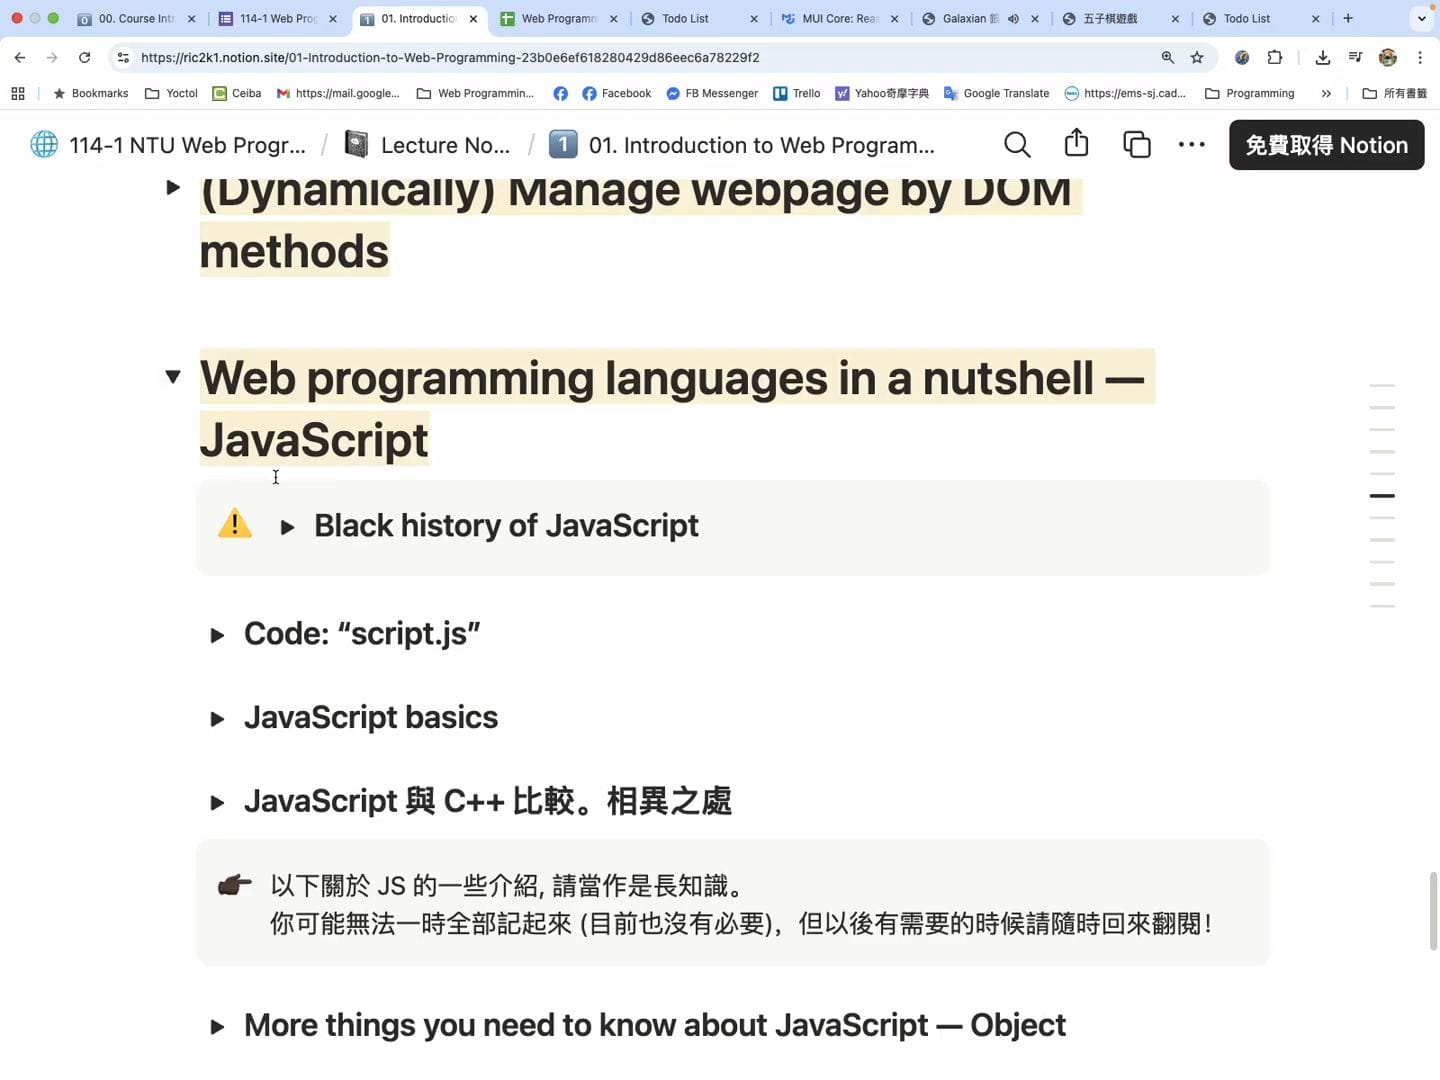
Task: Open the three-dots page options menu
Action: tap(1191, 145)
